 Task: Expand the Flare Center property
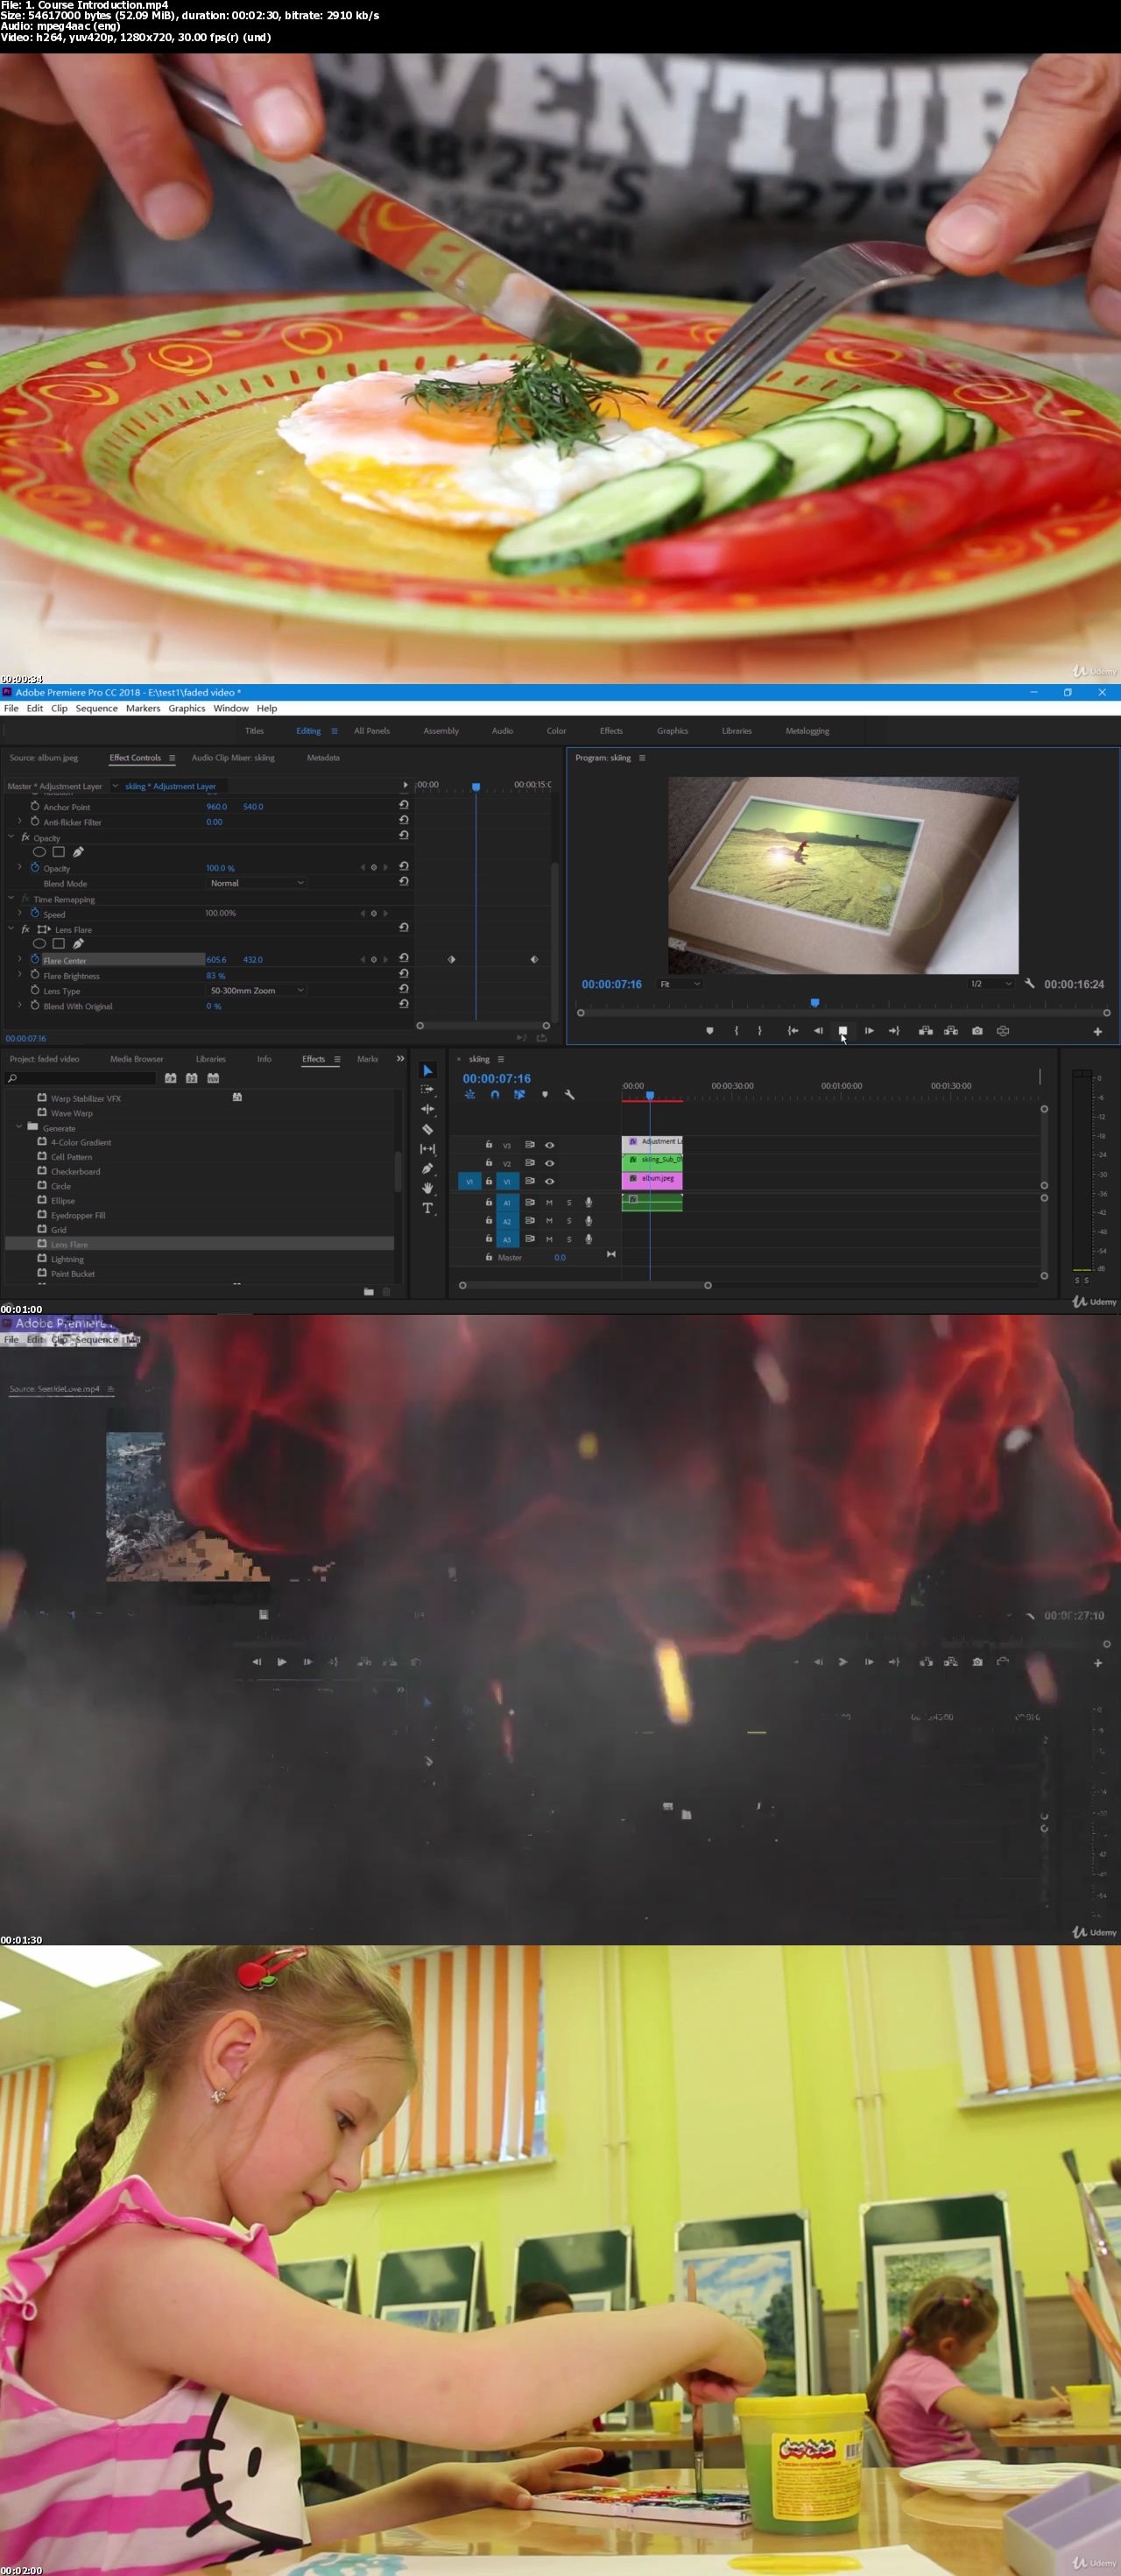19,959
